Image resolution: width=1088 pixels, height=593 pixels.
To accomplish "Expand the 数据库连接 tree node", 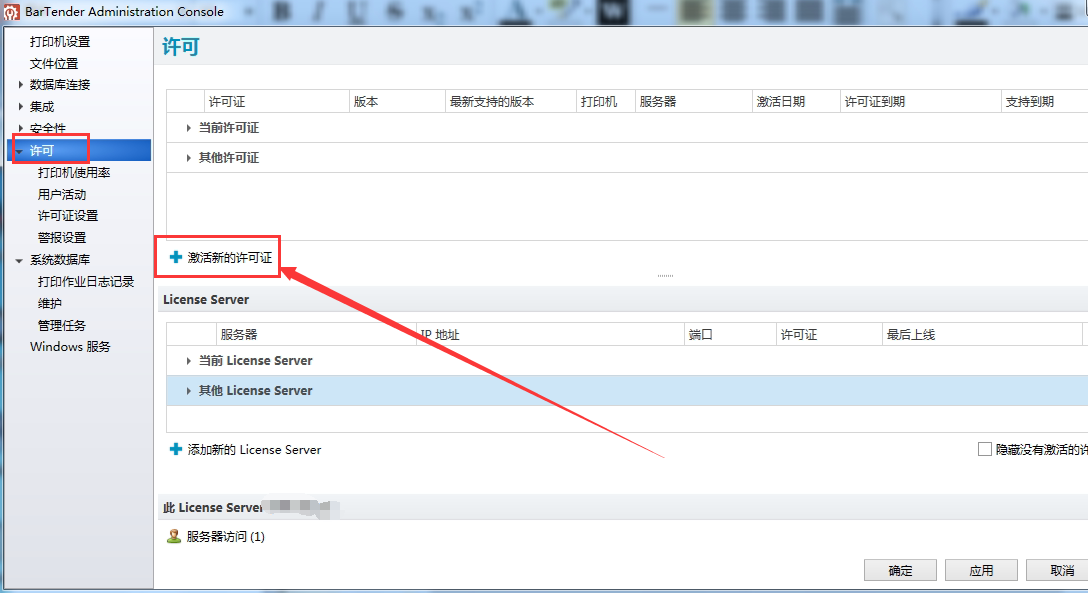I will (x=21, y=85).
